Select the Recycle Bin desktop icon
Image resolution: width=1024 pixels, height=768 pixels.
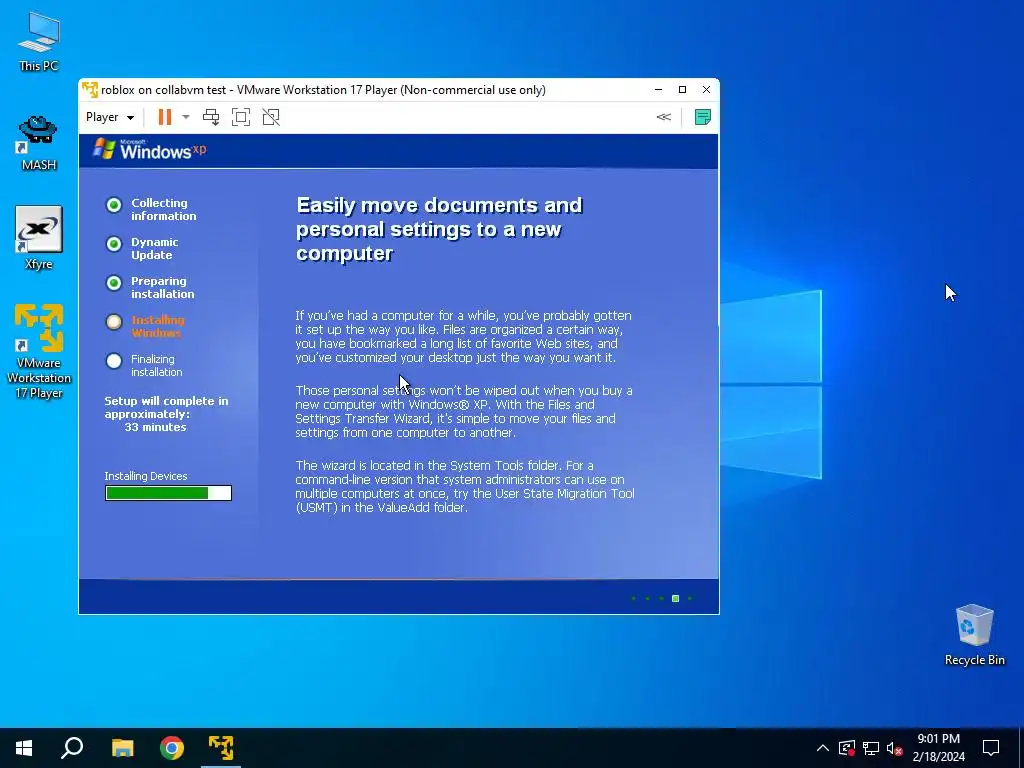[974, 635]
